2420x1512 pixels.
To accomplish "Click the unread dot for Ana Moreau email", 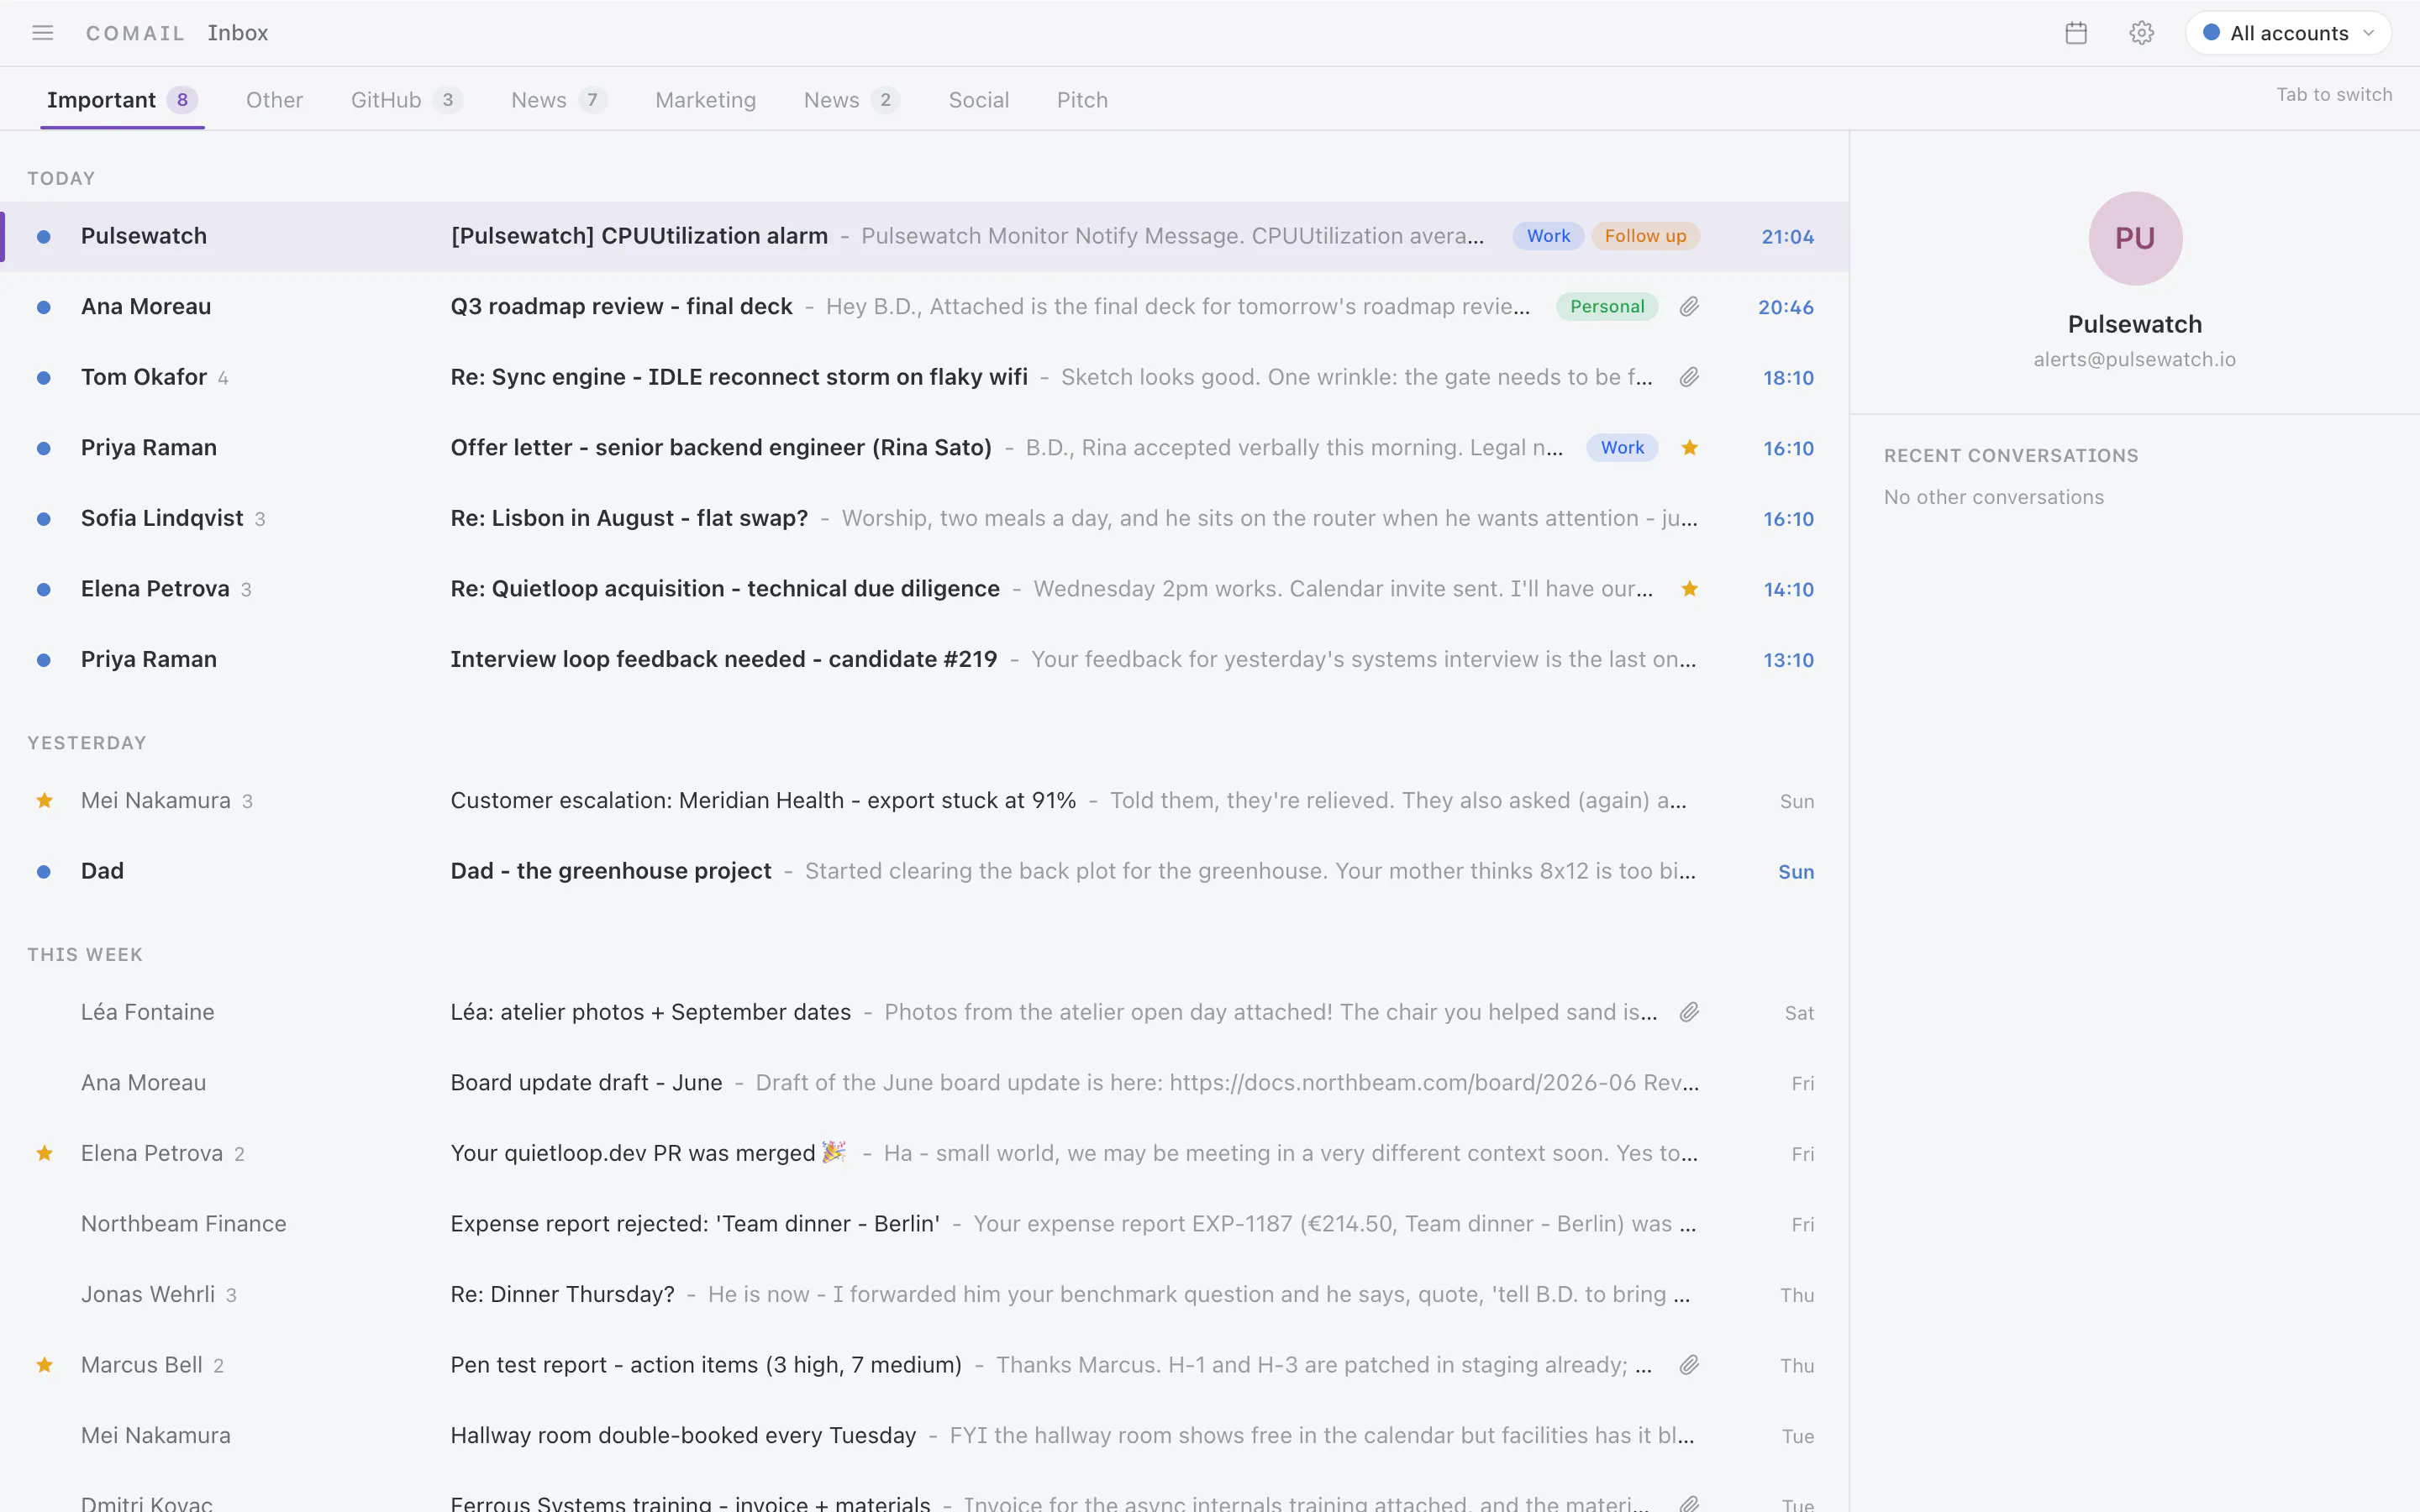I will 44,307.
